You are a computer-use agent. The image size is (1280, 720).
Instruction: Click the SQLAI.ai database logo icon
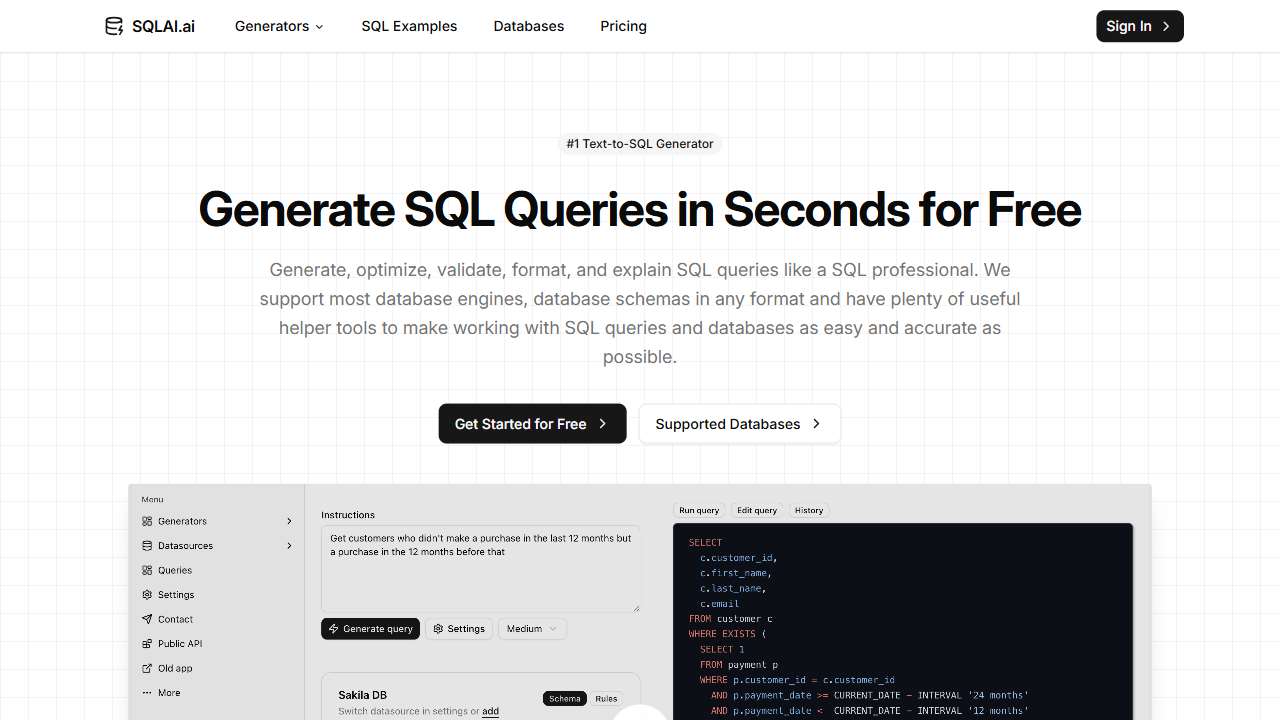[114, 26]
